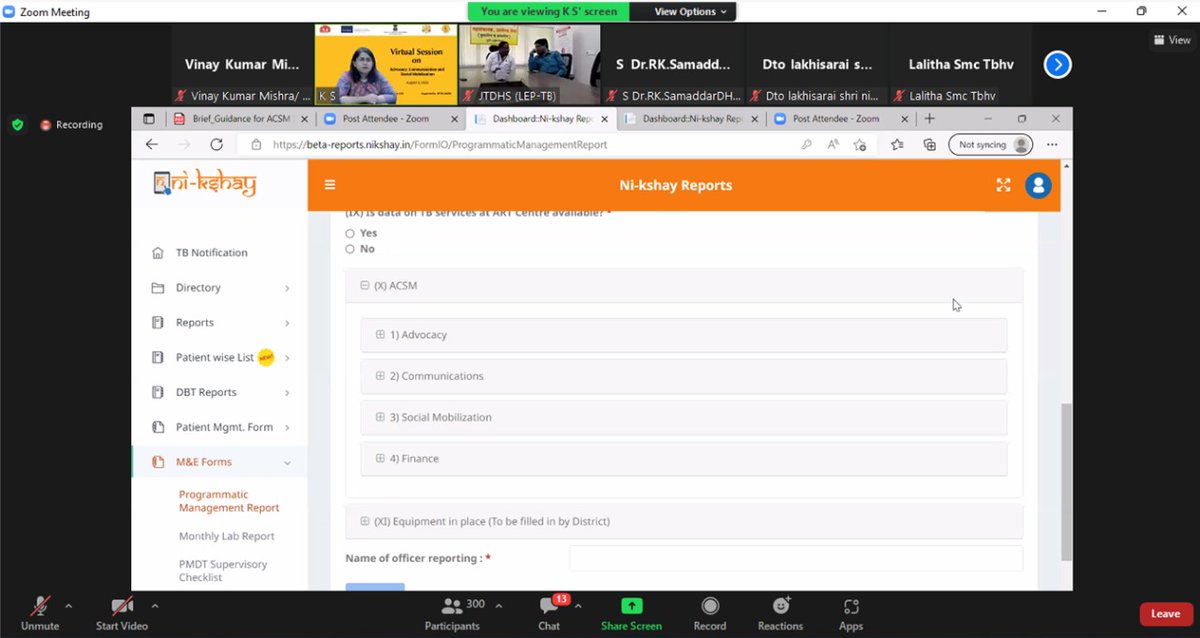Image resolution: width=1200 pixels, height=638 pixels.
Task: Expand the DBT Reports sidebar menu
Action: tap(220, 393)
